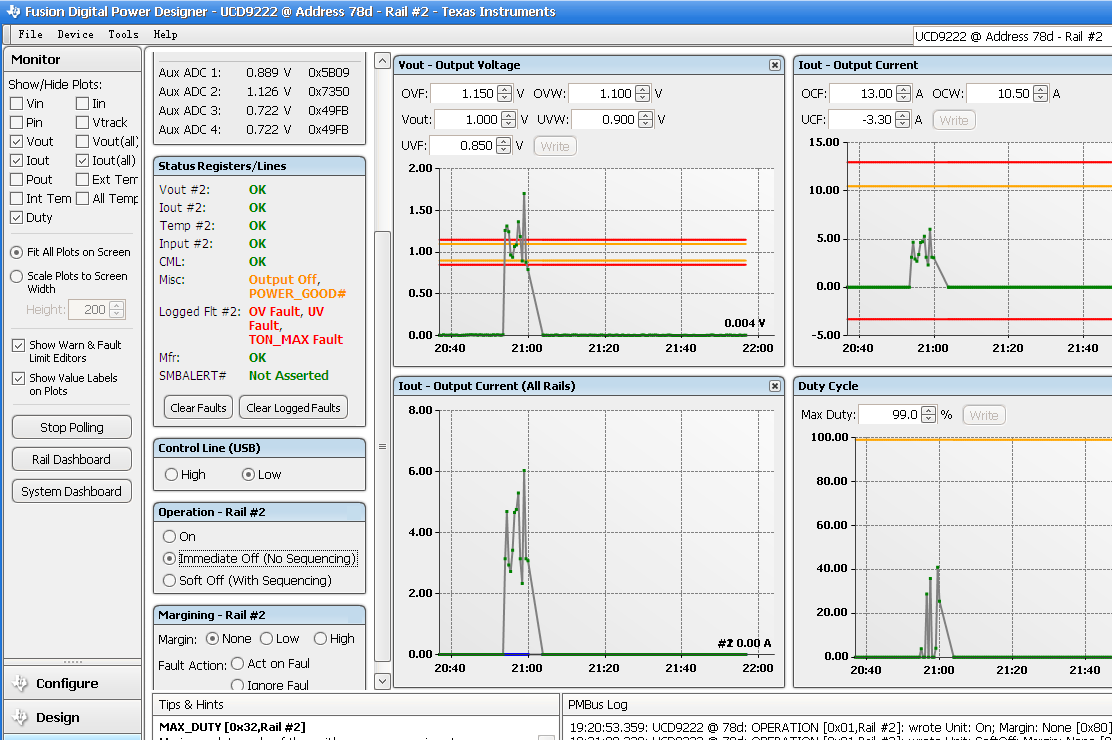Click the Max Duty input field
This screenshot has height=740, width=1112.
click(x=889, y=415)
